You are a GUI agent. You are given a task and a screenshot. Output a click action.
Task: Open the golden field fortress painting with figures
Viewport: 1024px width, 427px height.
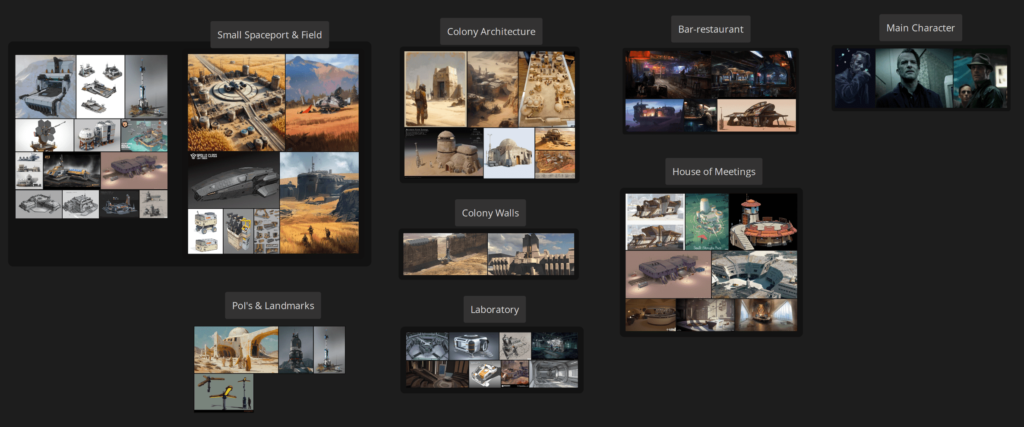click(x=320, y=202)
